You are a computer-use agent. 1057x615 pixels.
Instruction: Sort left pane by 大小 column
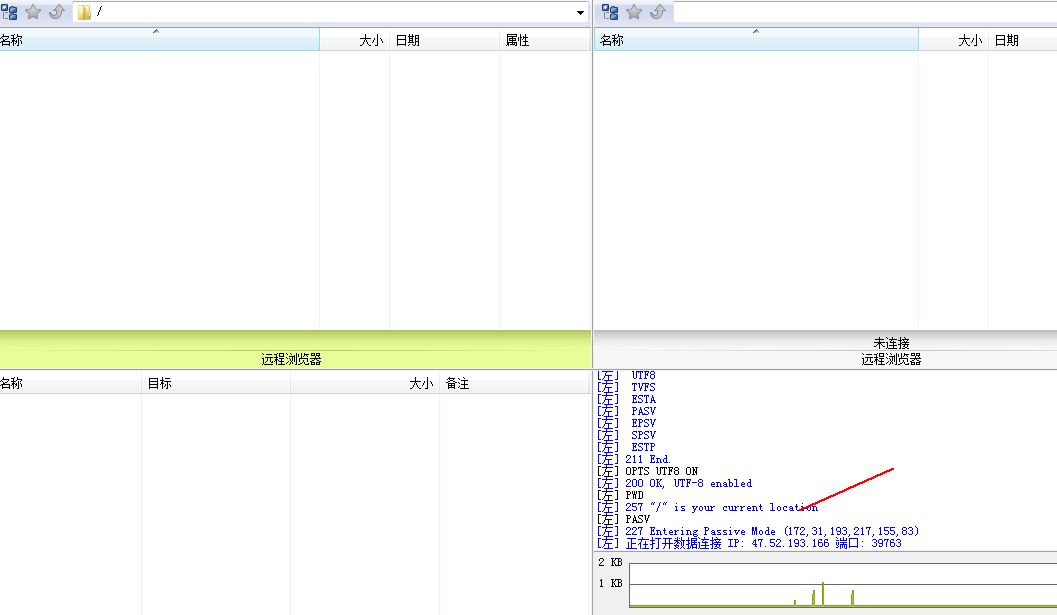pyautogui.click(x=355, y=41)
